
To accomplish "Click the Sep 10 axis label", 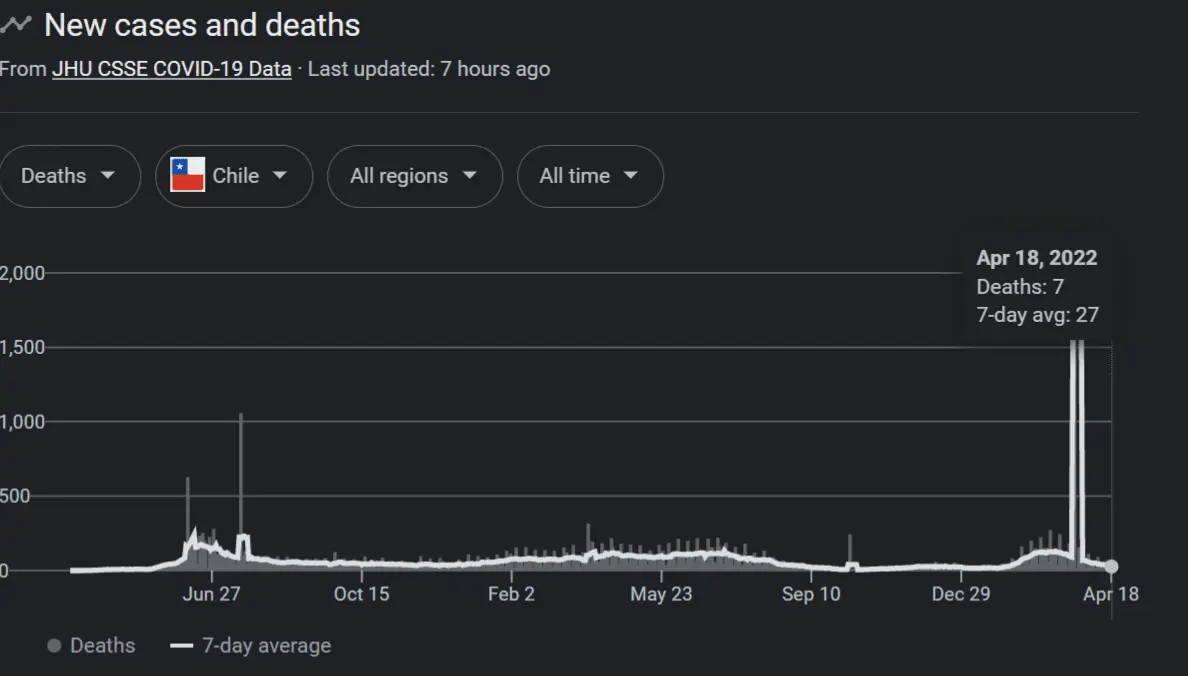I will pyautogui.click(x=811, y=593).
